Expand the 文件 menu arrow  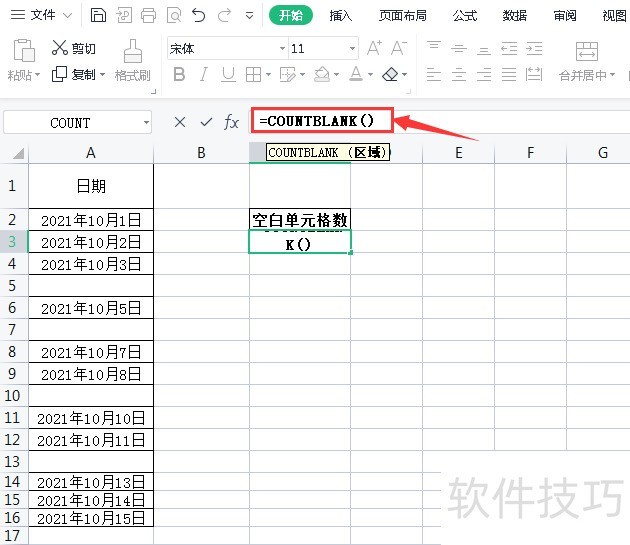(68, 16)
